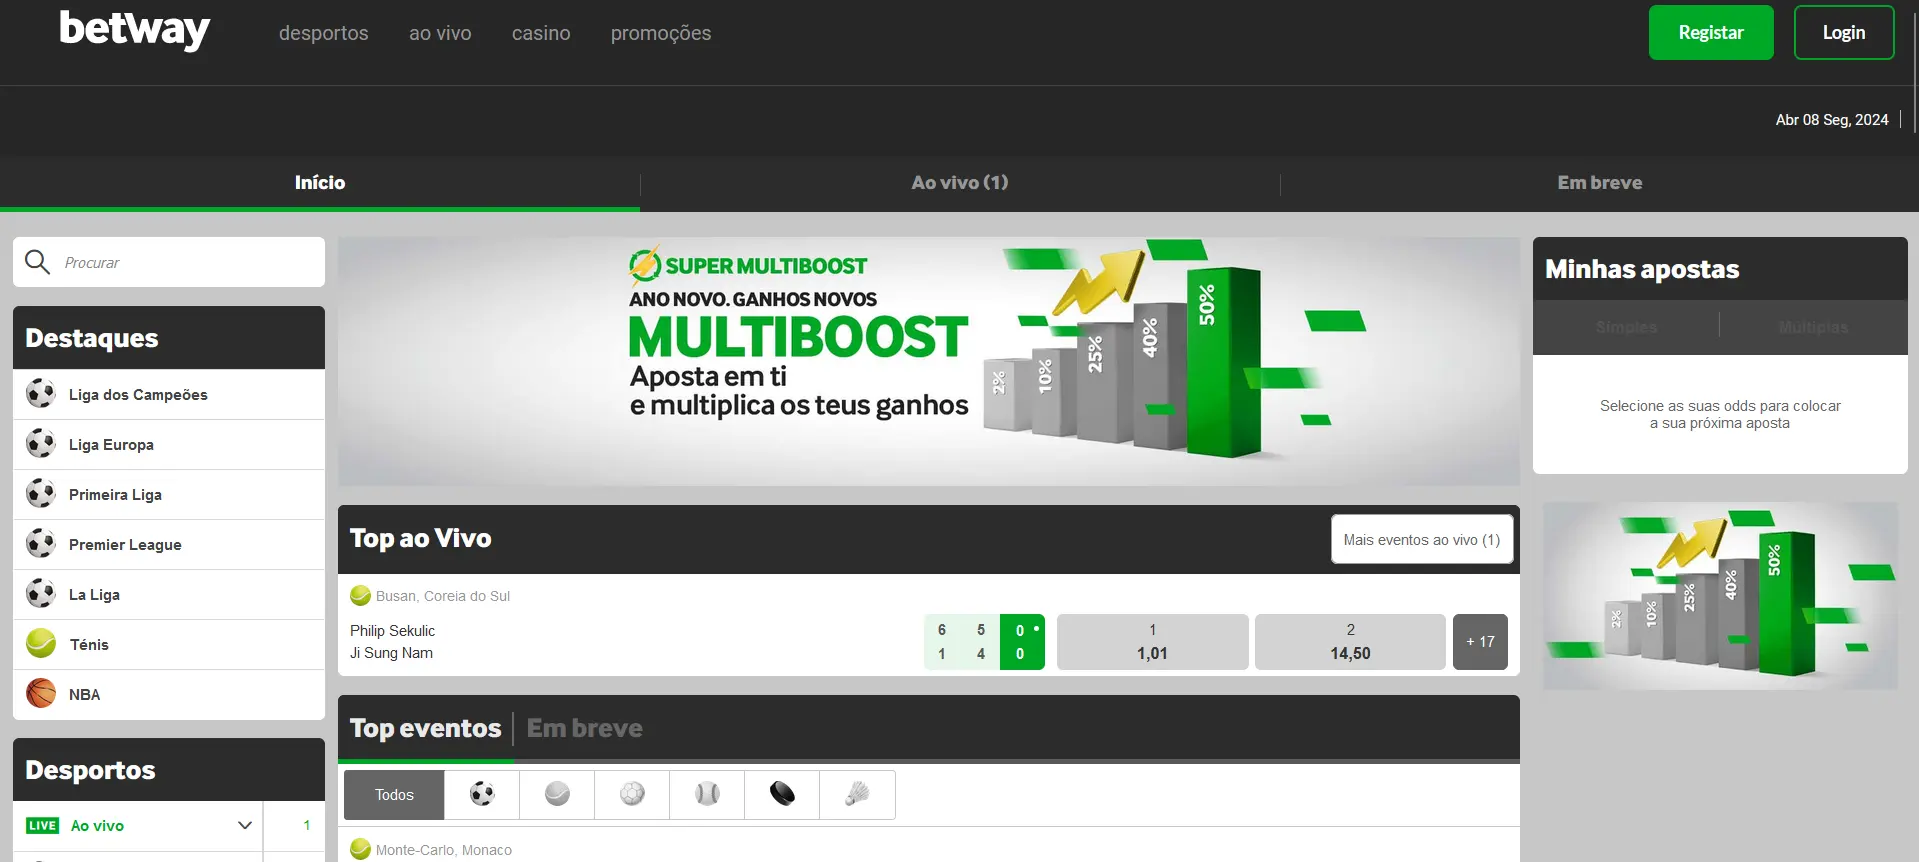
Task: Select the Top eventos tab
Action: tap(425, 728)
